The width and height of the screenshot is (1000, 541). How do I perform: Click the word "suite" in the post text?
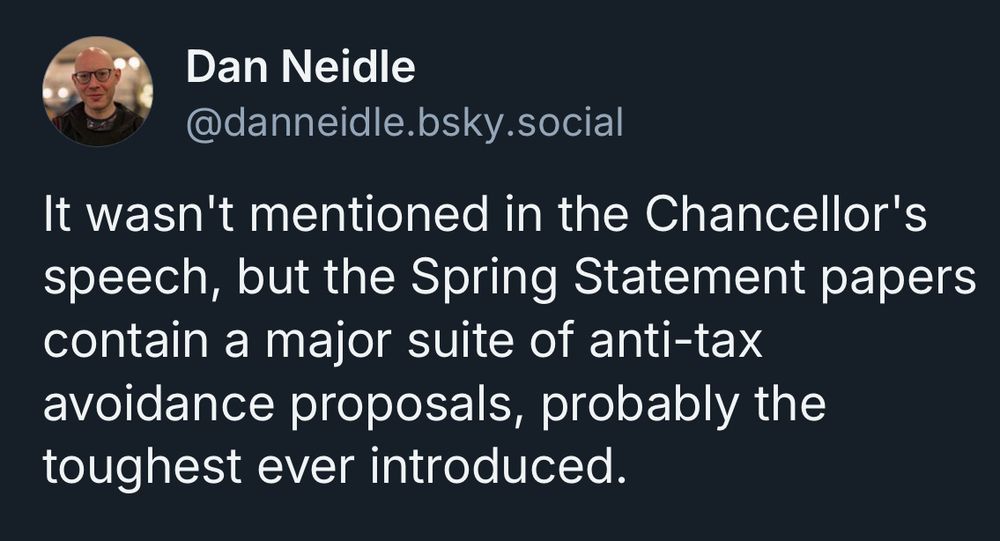(x=460, y=340)
